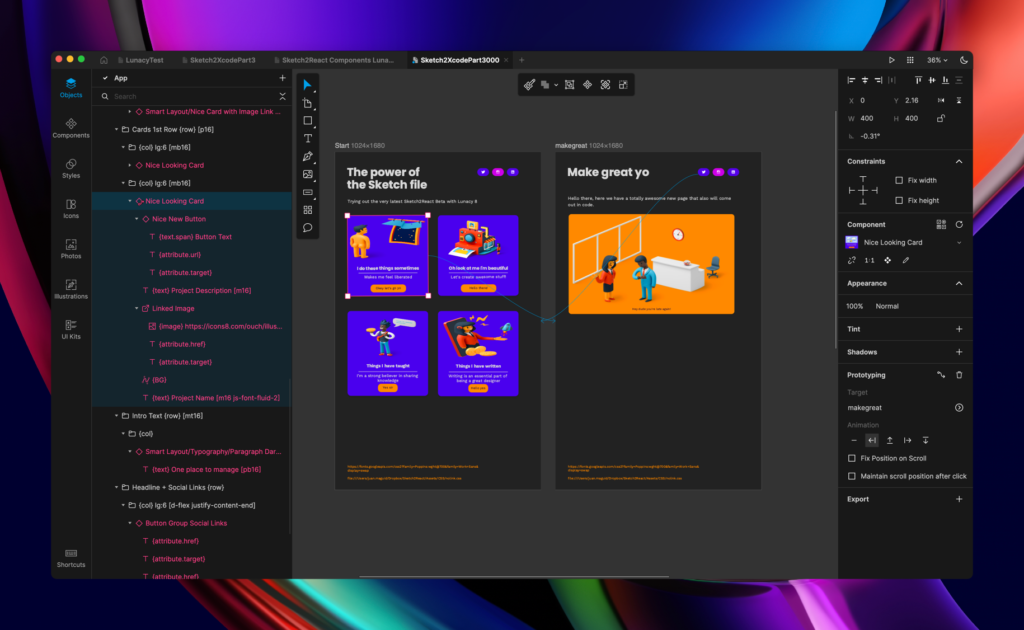
Task: Open the Illustrations sidebar panel
Action: [x=71, y=289]
